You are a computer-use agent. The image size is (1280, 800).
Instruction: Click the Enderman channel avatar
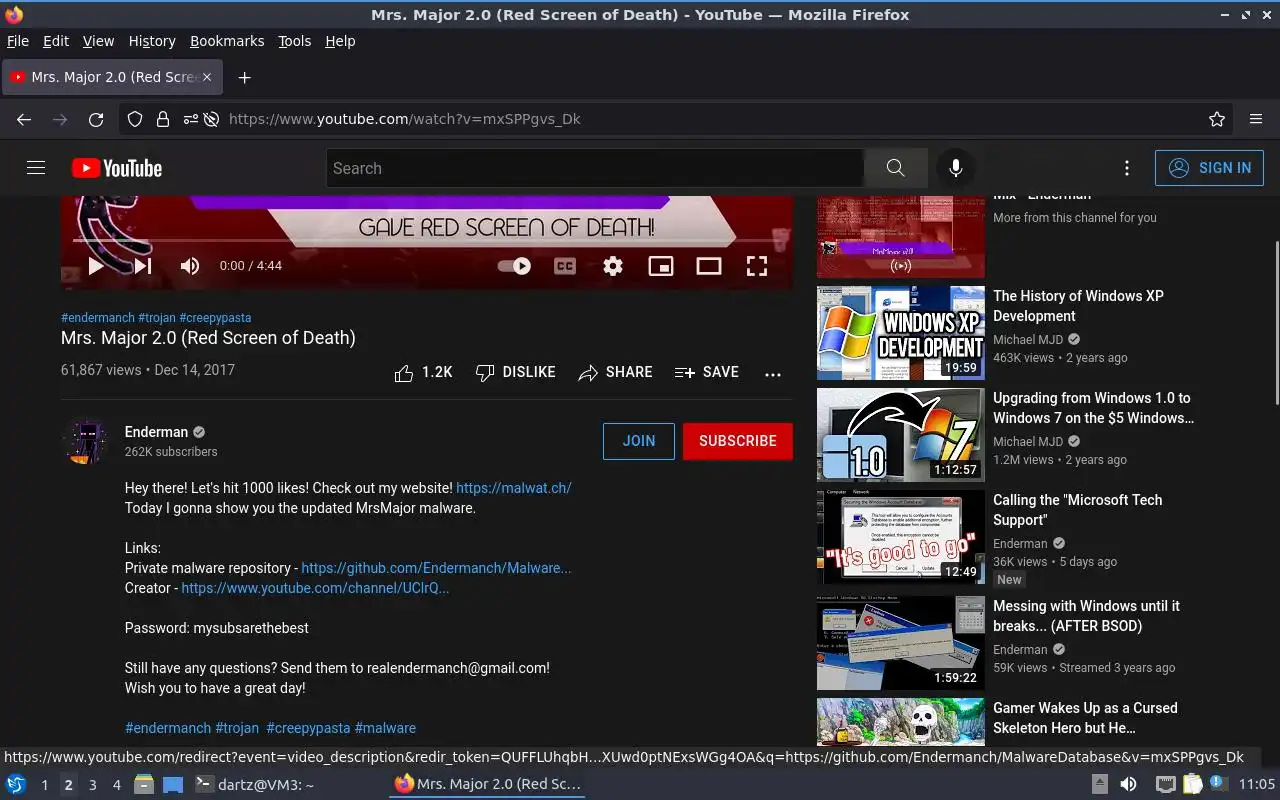point(85,441)
